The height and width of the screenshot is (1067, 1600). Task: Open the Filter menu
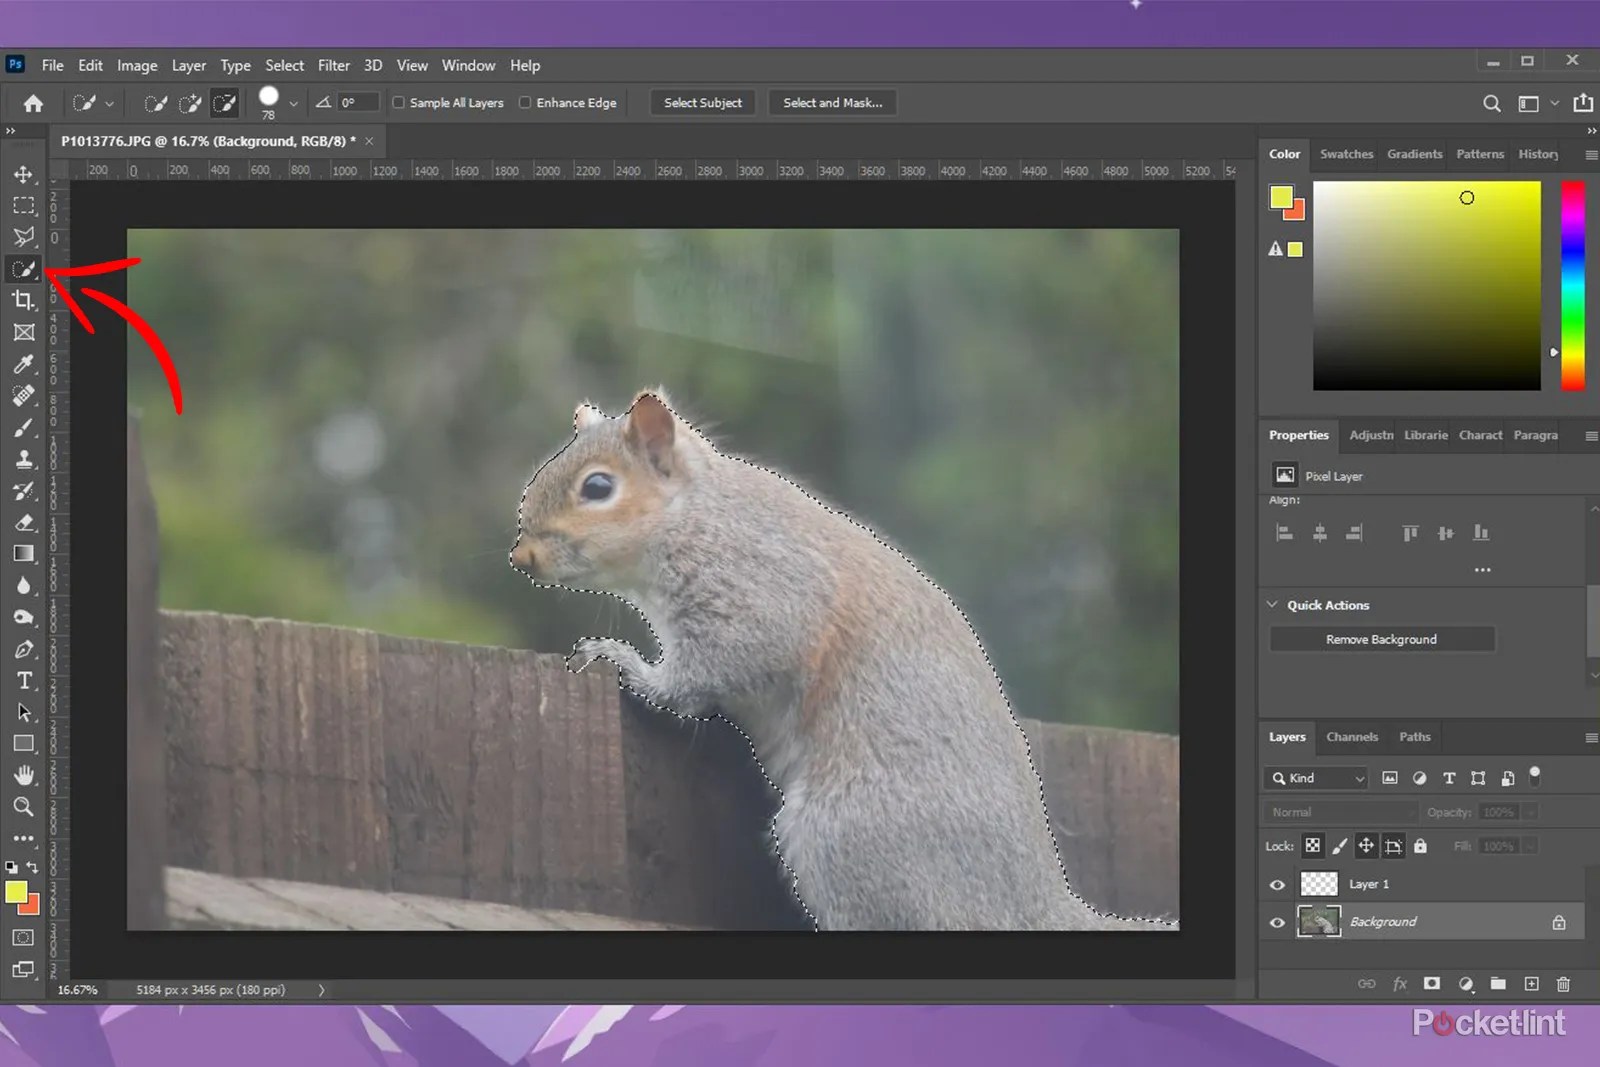pos(334,65)
